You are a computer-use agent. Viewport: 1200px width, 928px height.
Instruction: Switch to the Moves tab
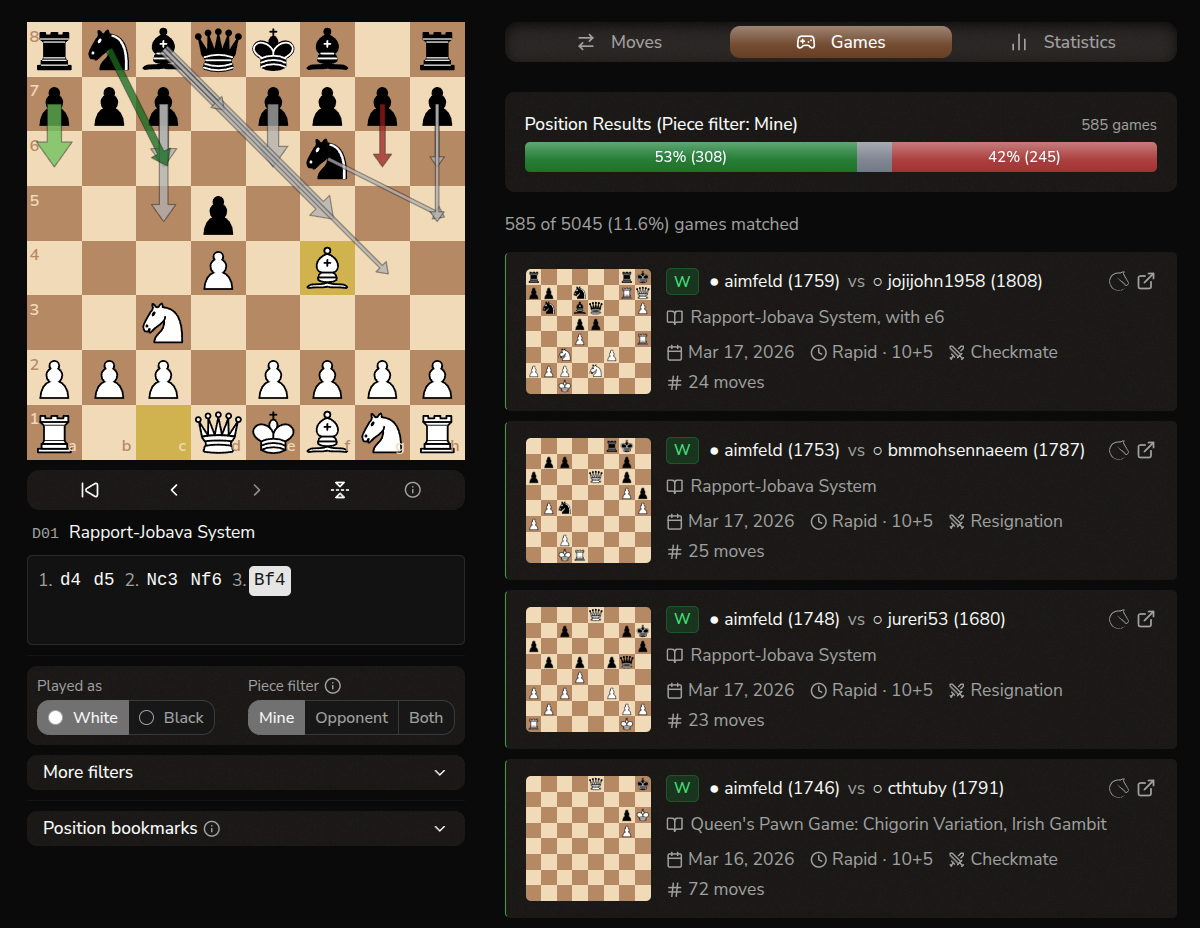(x=619, y=42)
